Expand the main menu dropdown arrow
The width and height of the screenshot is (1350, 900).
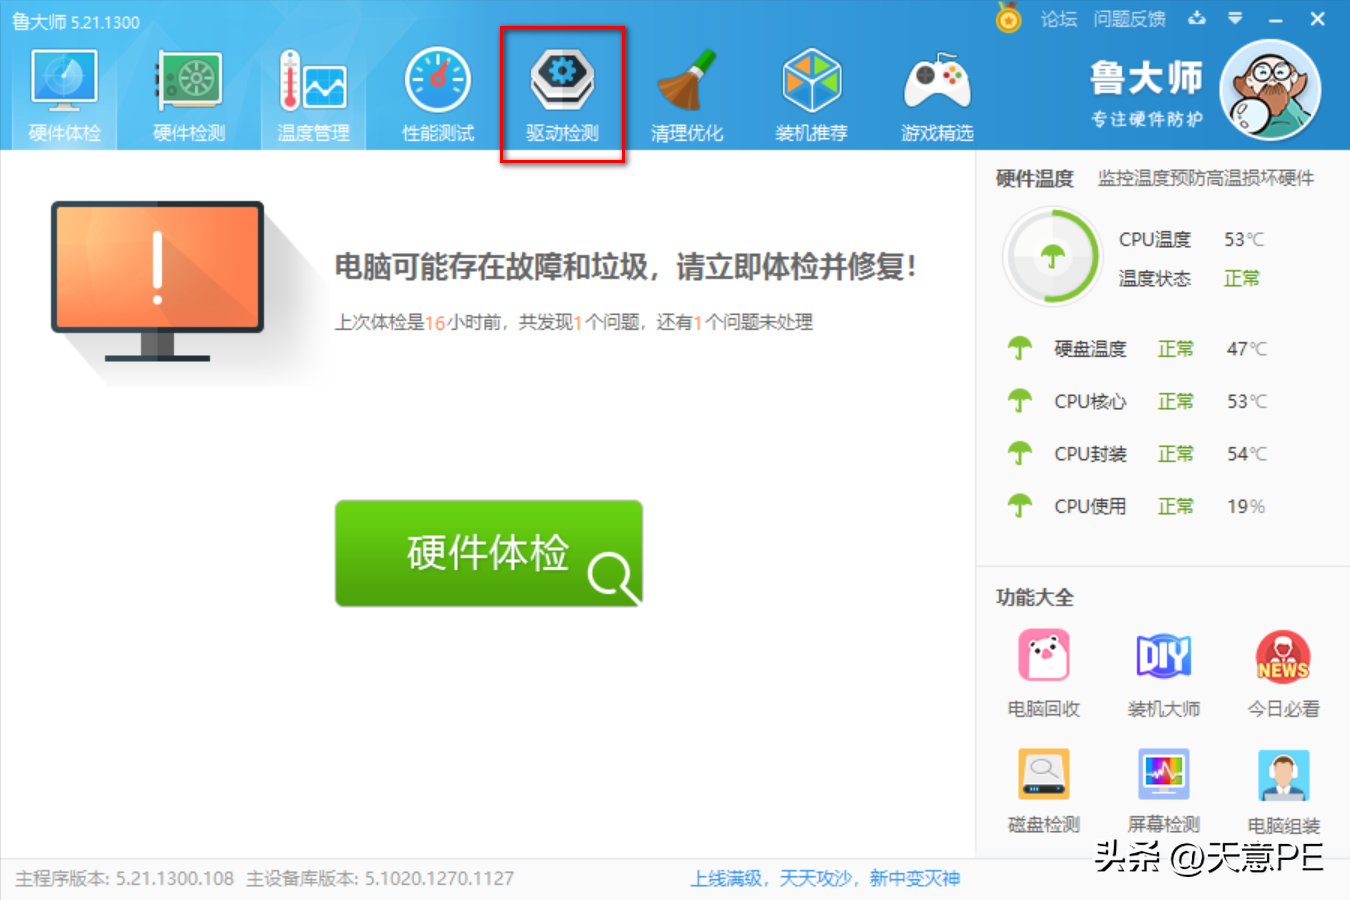pyautogui.click(x=1235, y=18)
